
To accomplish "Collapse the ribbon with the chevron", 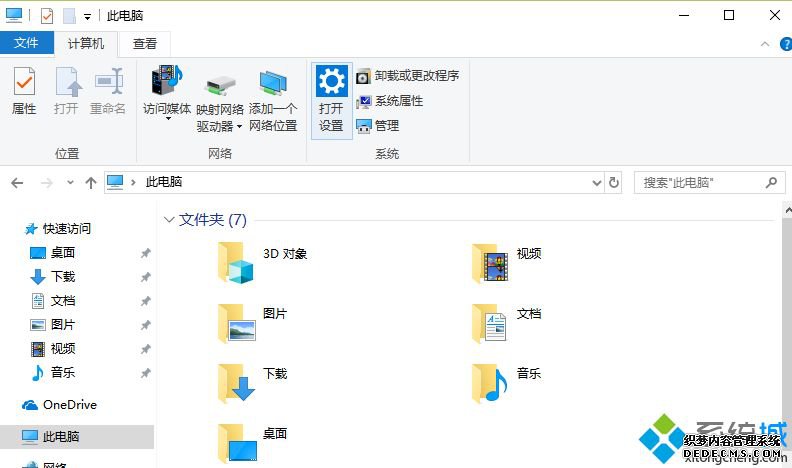I will point(765,44).
